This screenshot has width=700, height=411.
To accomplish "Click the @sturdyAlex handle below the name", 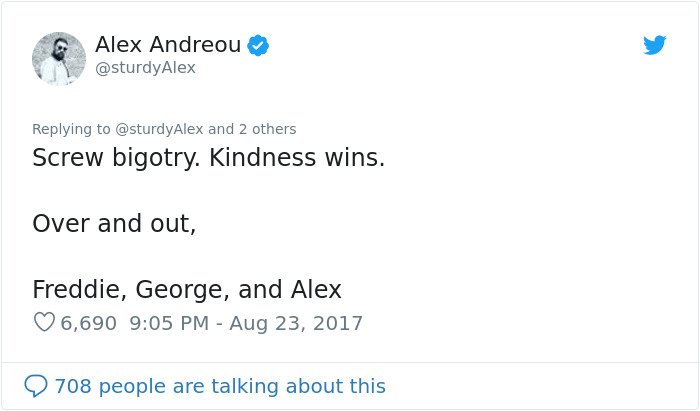I will (x=146, y=68).
